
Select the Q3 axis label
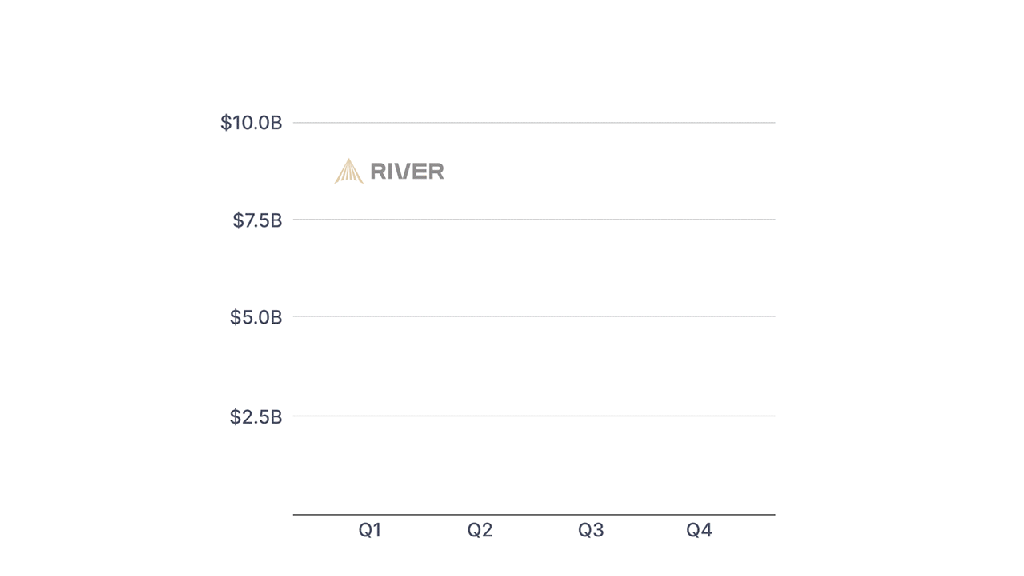coord(591,530)
